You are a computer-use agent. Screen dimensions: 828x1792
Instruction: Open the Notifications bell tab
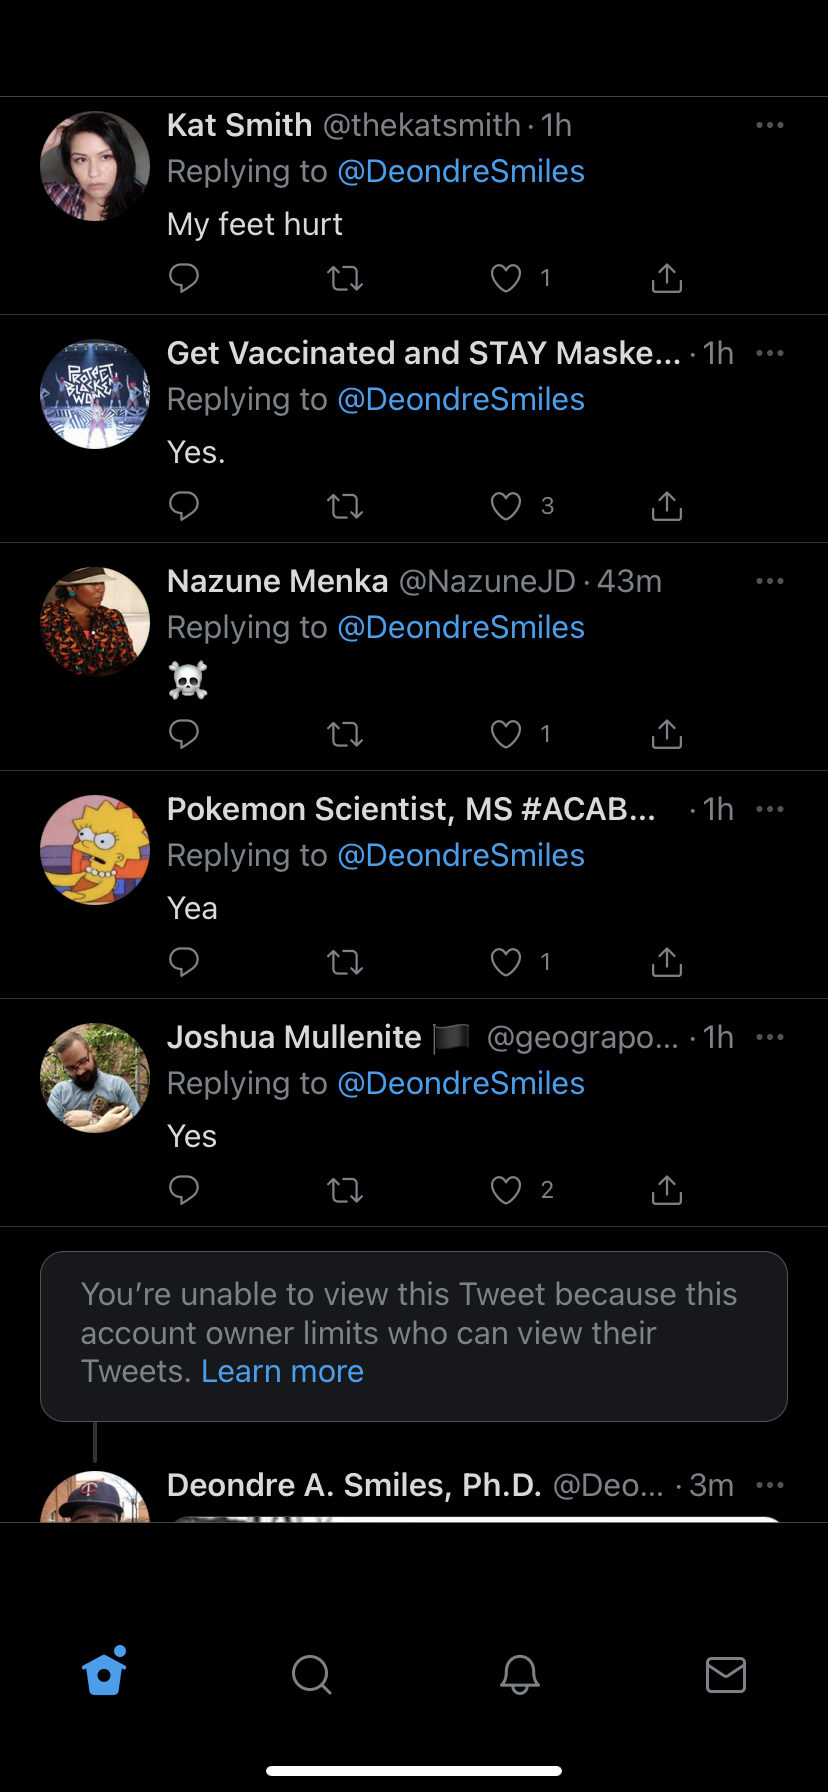click(x=519, y=1673)
